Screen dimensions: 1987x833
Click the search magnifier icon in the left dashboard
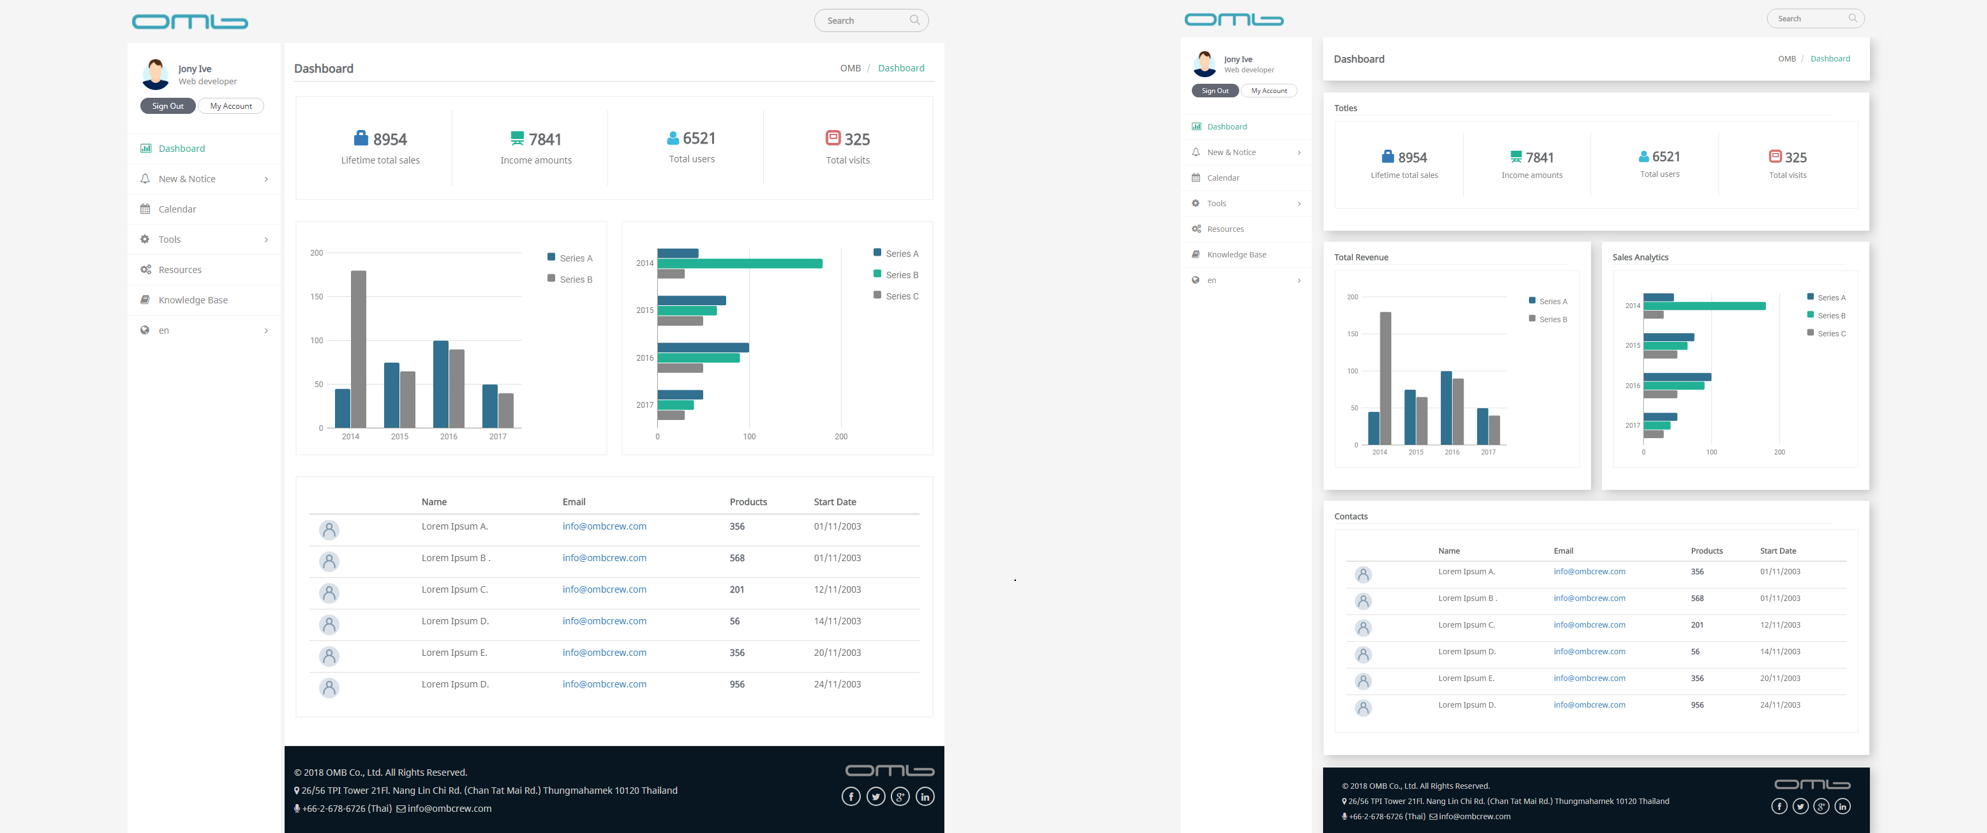(x=914, y=20)
